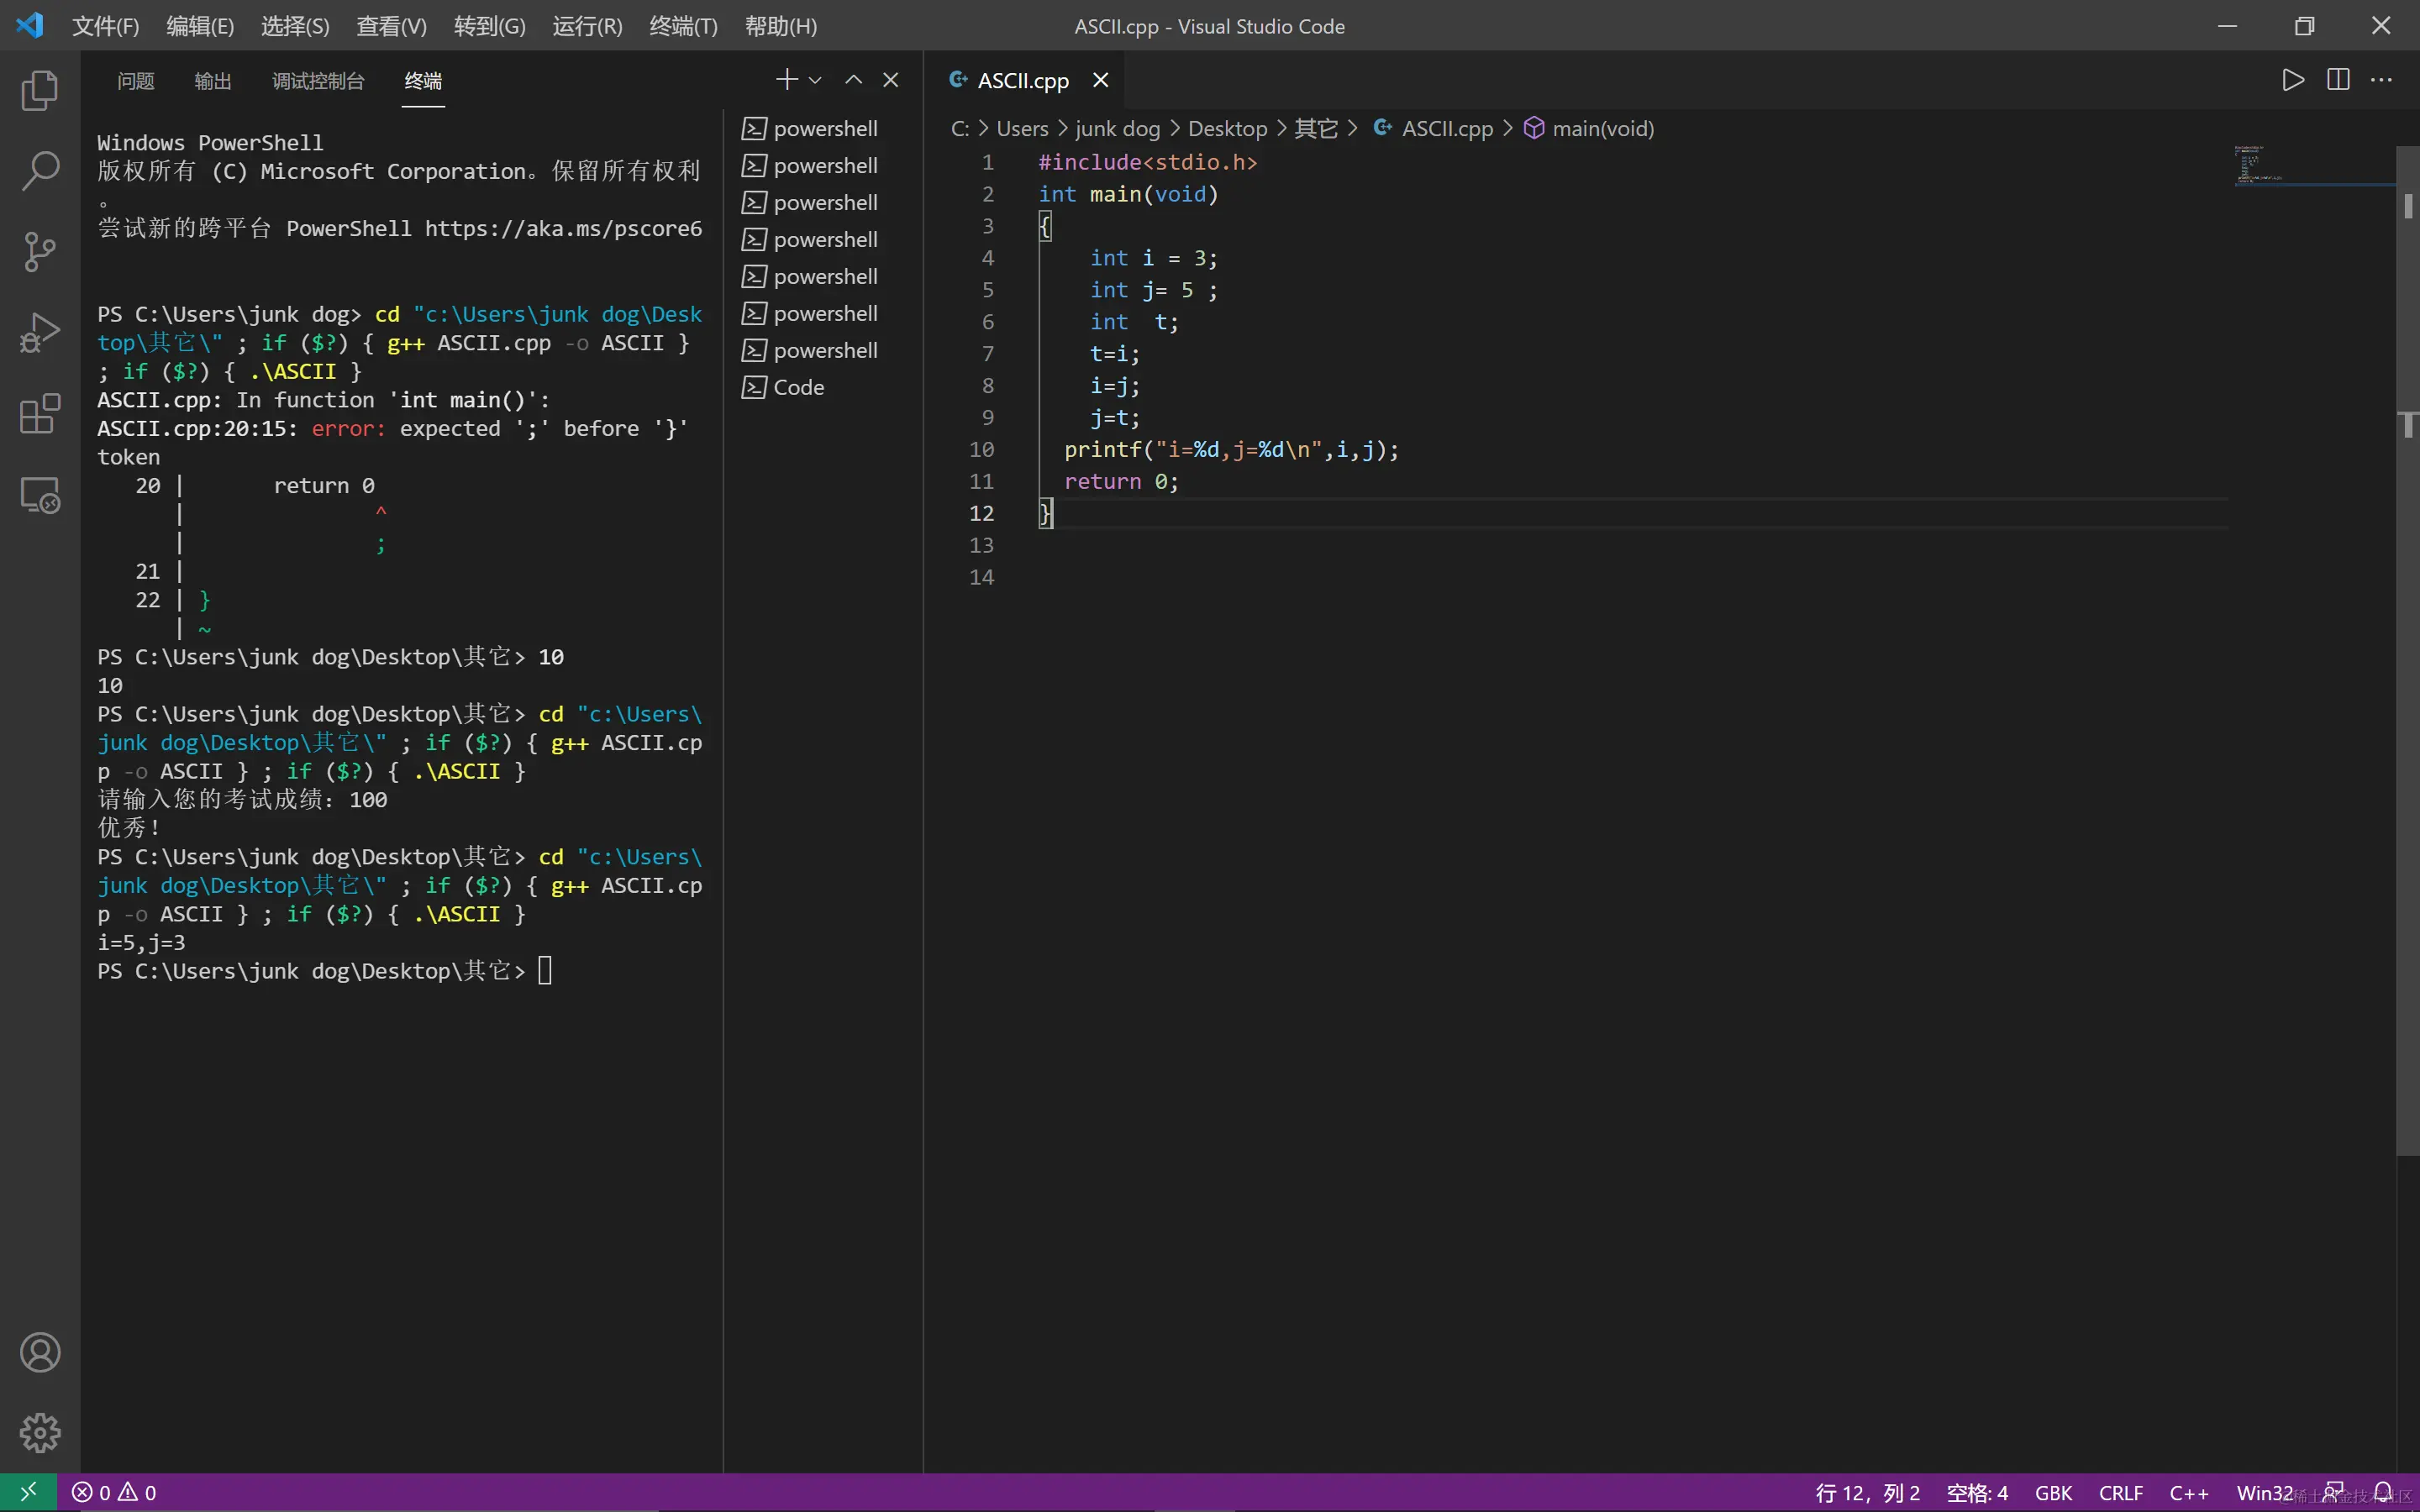Viewport: 2420px width, 1512px height.
Task: Open the Manage gear settings icon
Action: [40, 1432]
